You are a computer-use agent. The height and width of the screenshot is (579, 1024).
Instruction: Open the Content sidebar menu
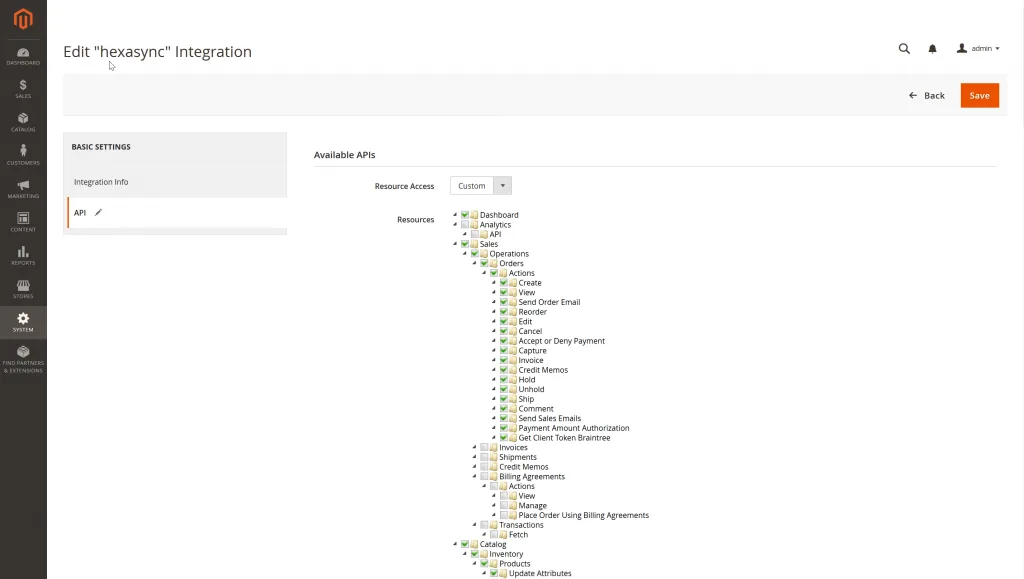[23, 223]
